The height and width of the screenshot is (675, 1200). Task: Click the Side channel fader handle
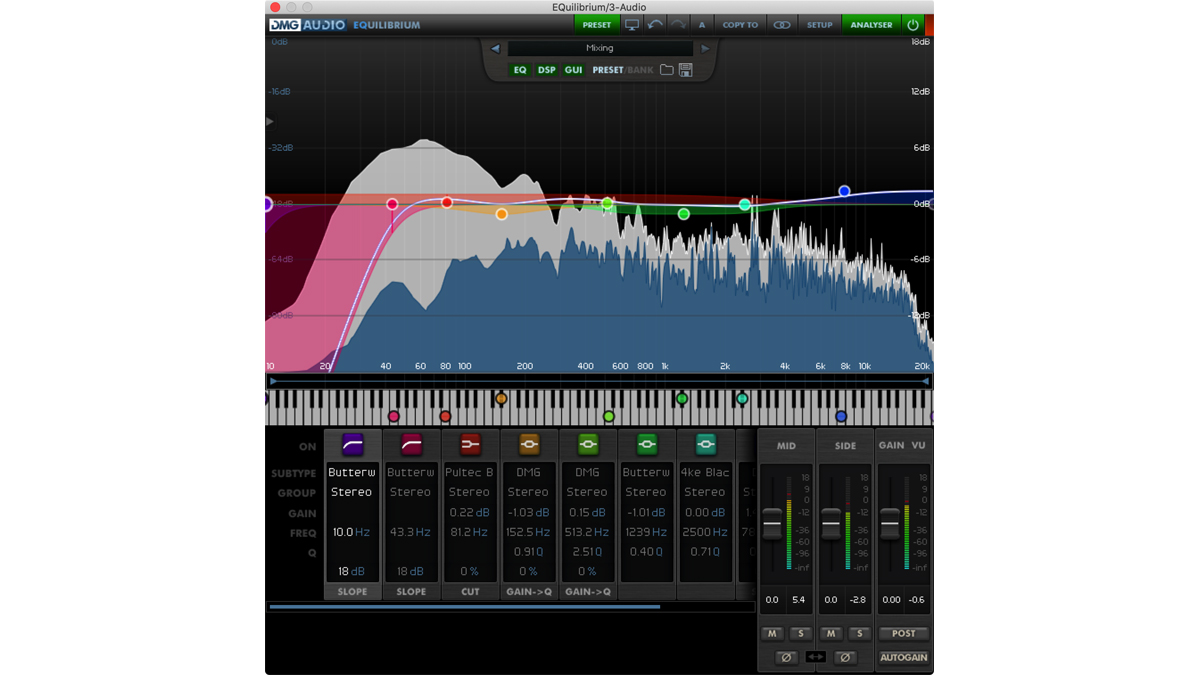(831, 524)
